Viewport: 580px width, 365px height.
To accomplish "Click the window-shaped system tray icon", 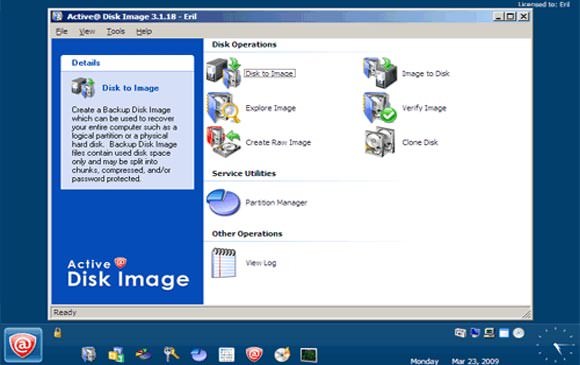I will [x=504, y=333].
